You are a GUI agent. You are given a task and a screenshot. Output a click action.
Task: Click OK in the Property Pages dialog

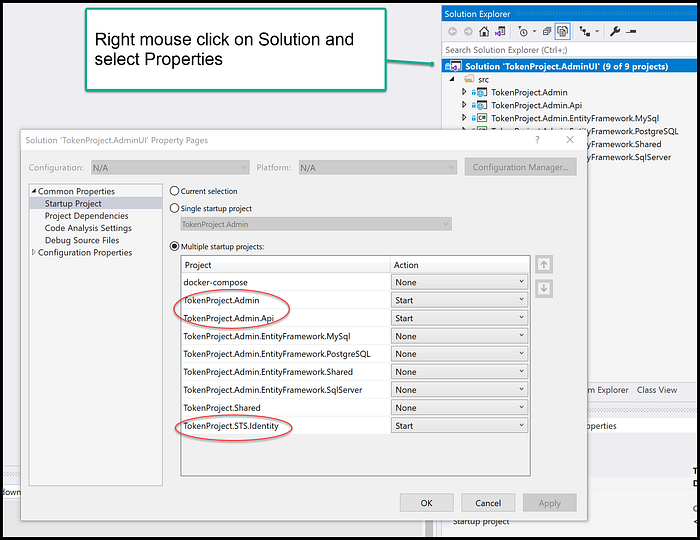[x=426, y=503]
